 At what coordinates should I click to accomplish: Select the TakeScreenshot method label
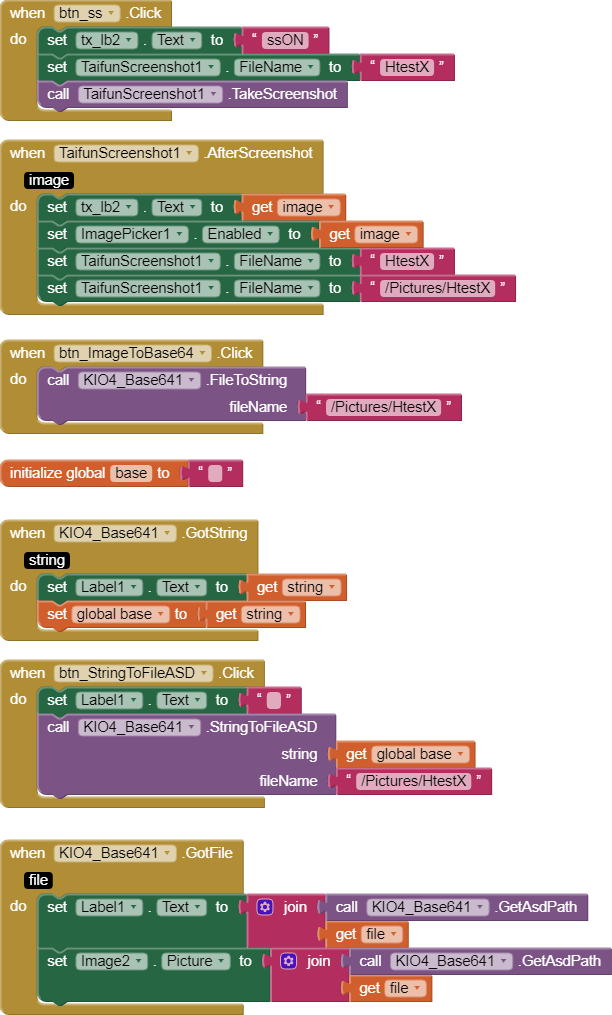coord(283,95)
